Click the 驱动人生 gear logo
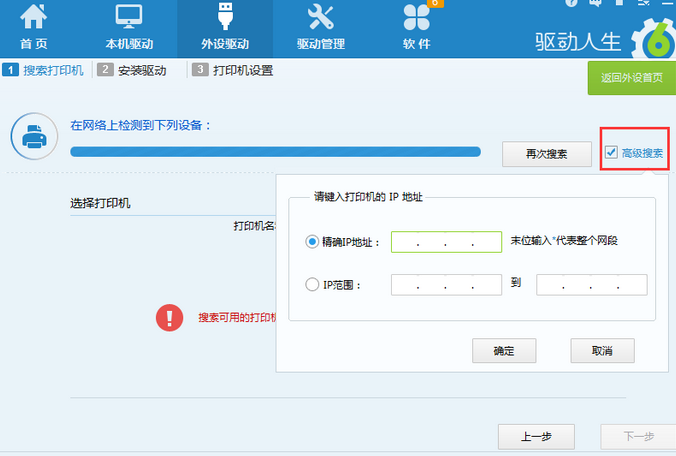Viewport: 676px width, 456px height. coord(656,40)
